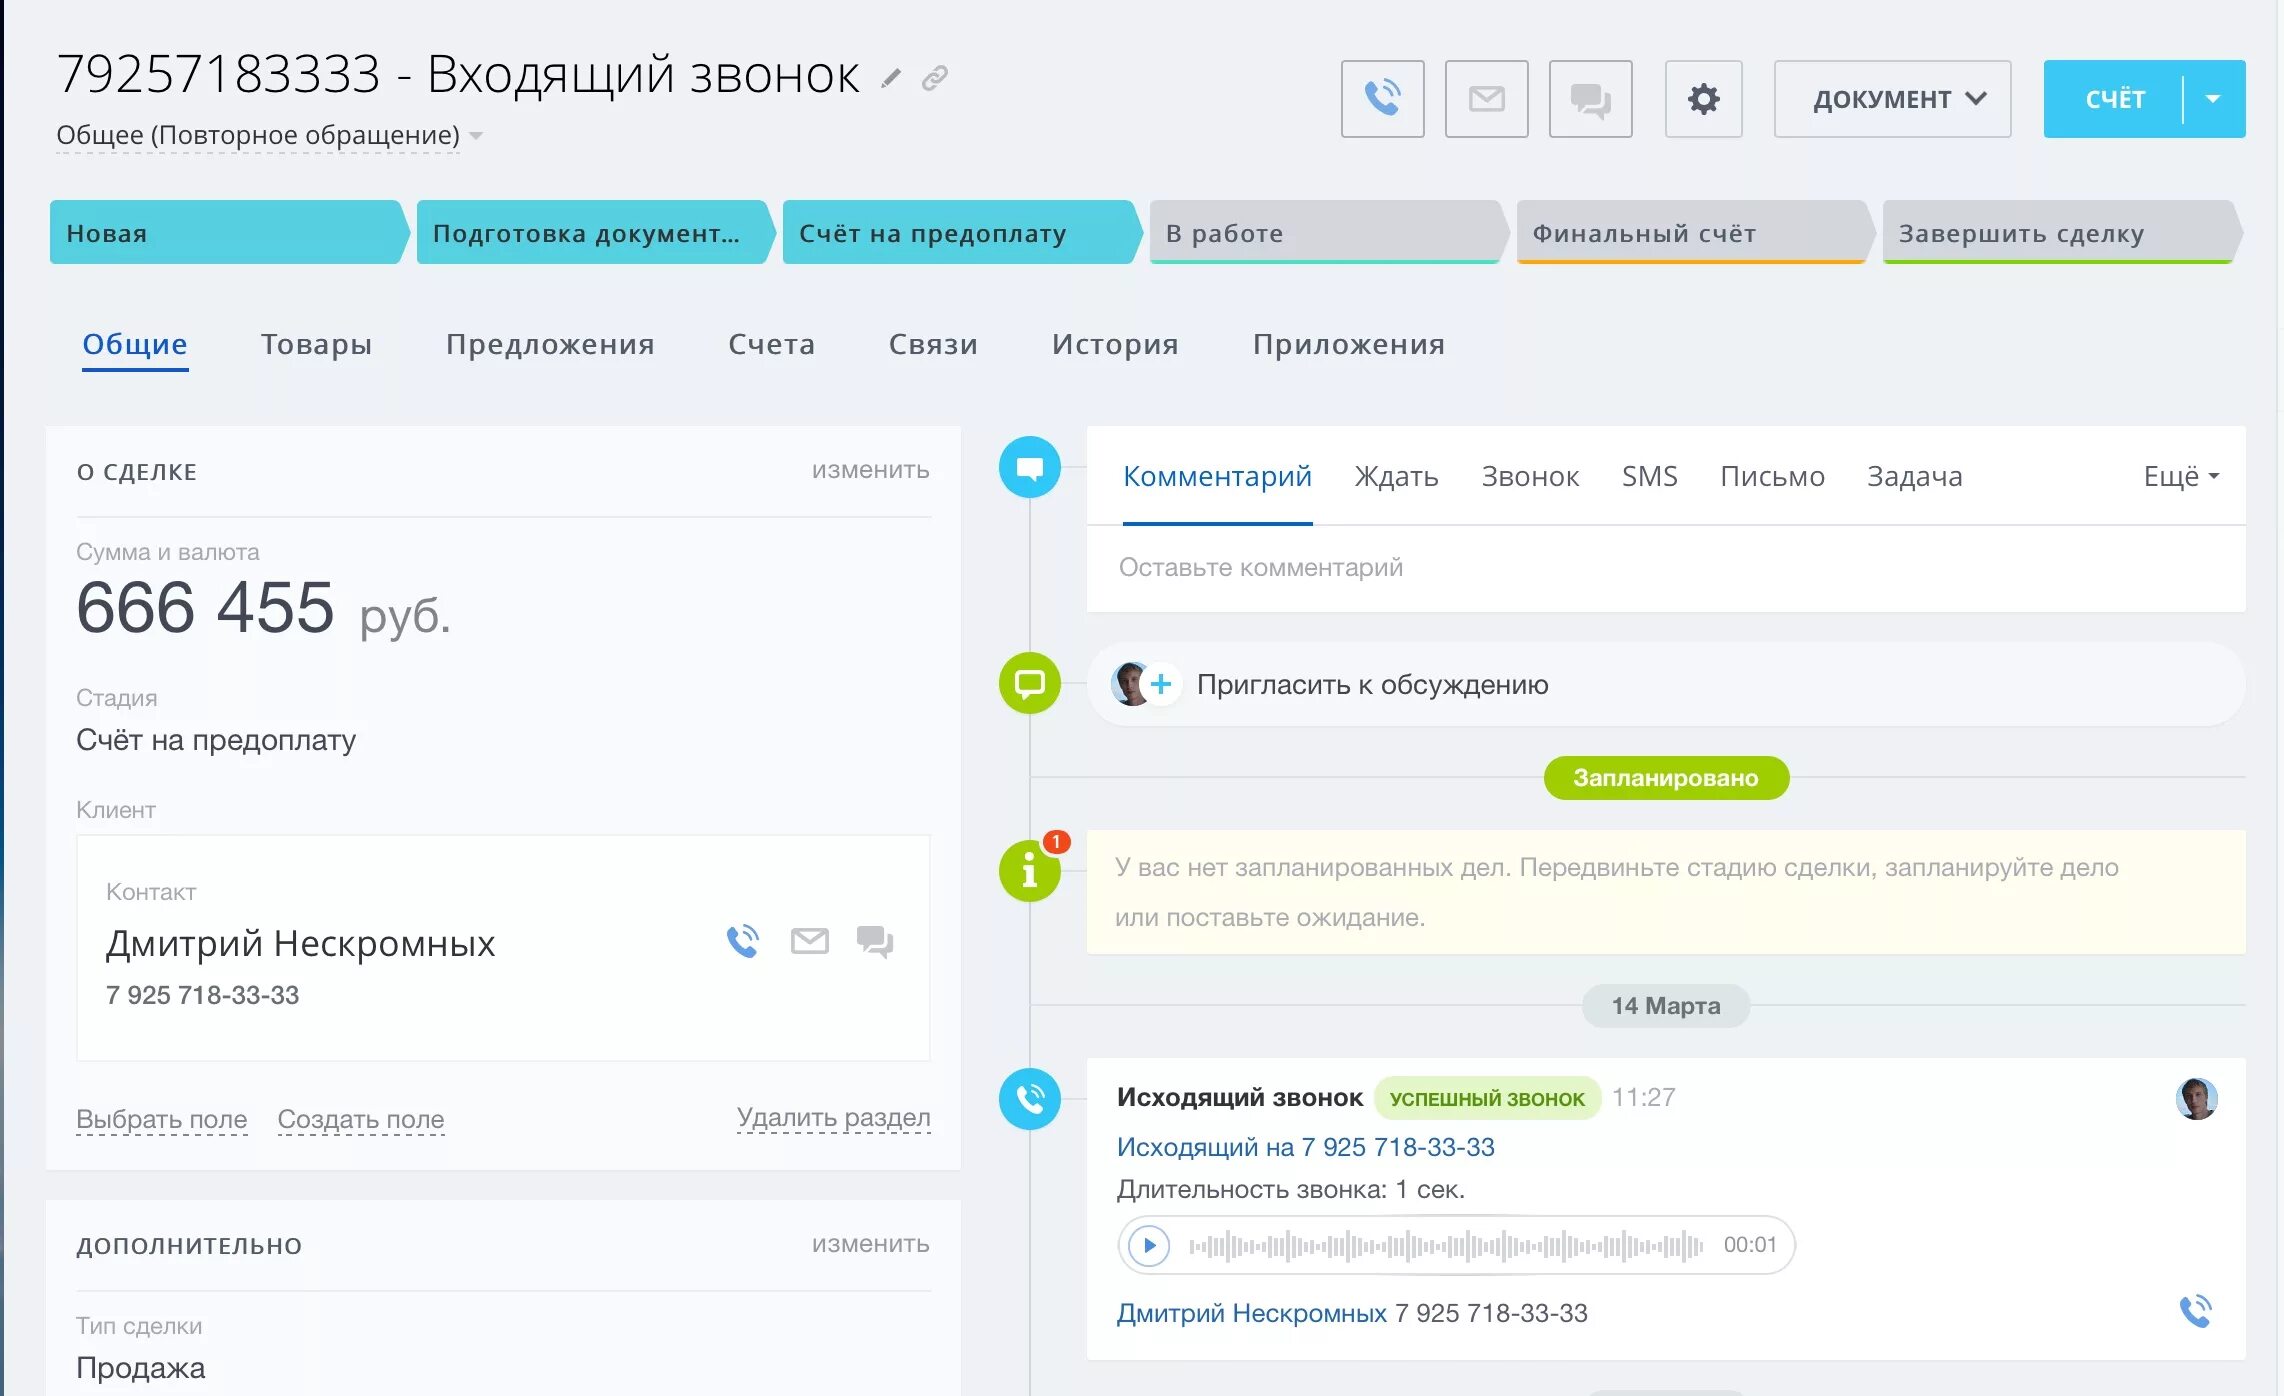The image size is (2284, 1396).
Task: Copy deal link via chain icon
Action: [934, 78]
